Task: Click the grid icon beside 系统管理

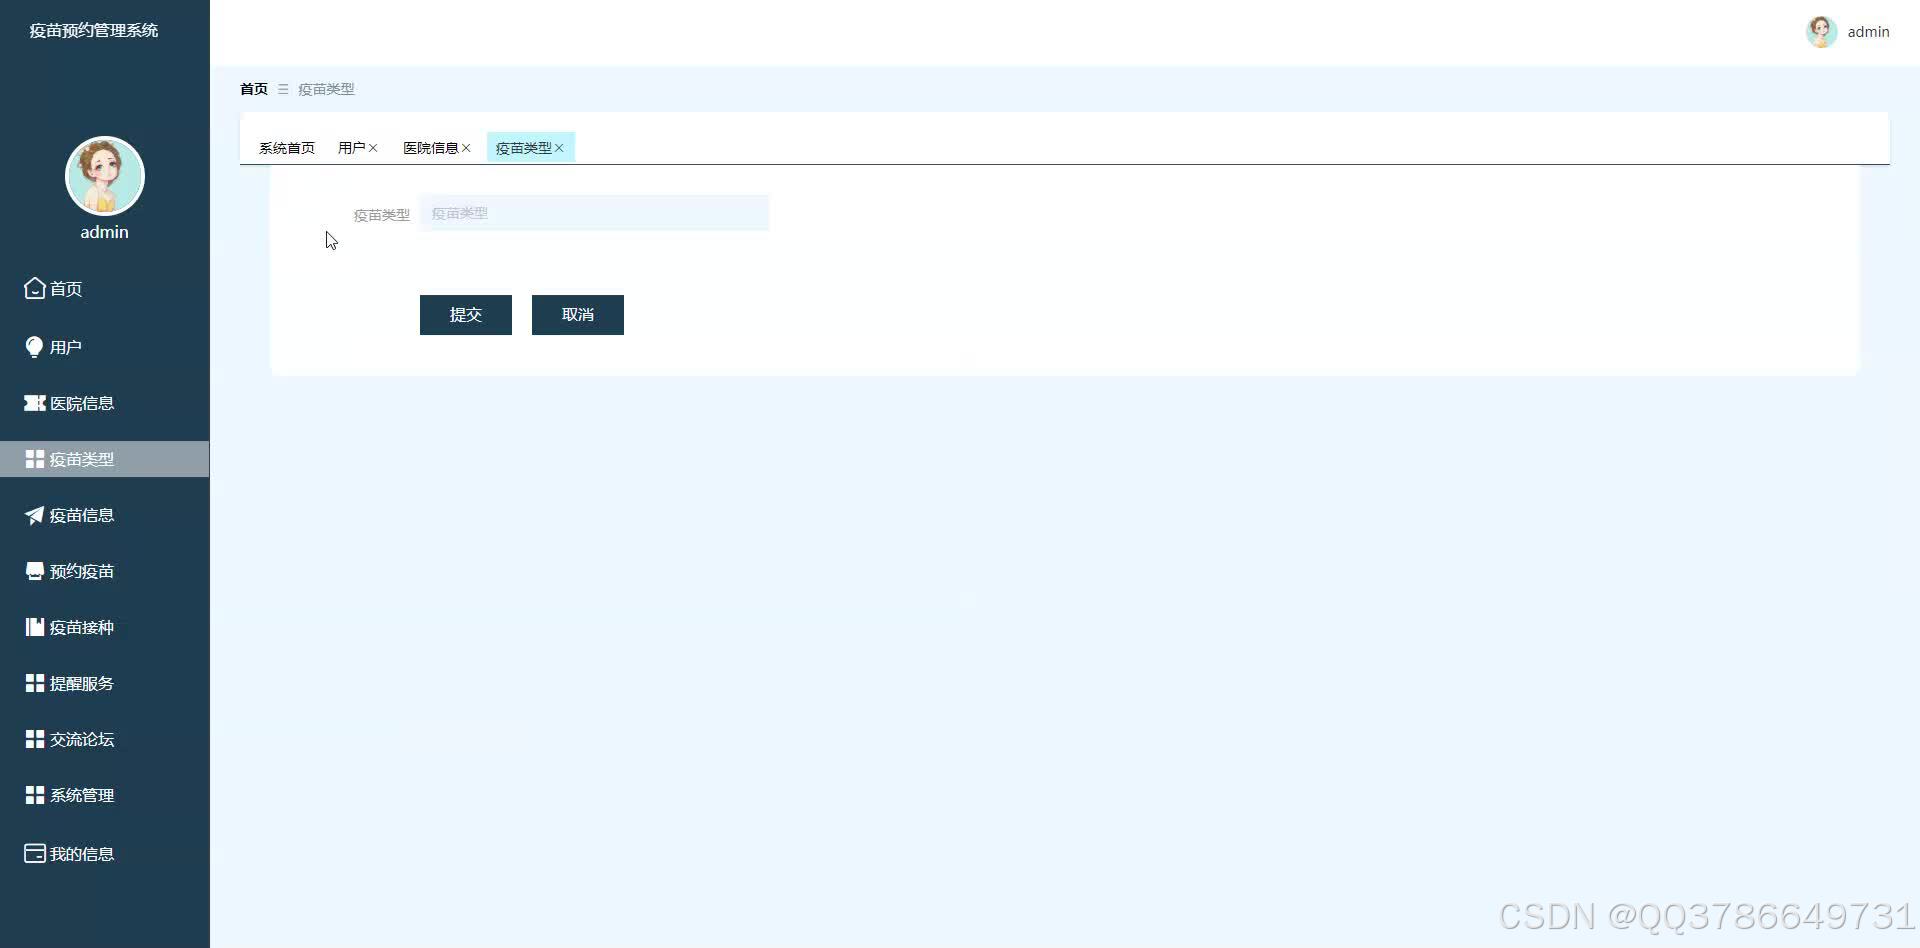Action: click(35, 795)
